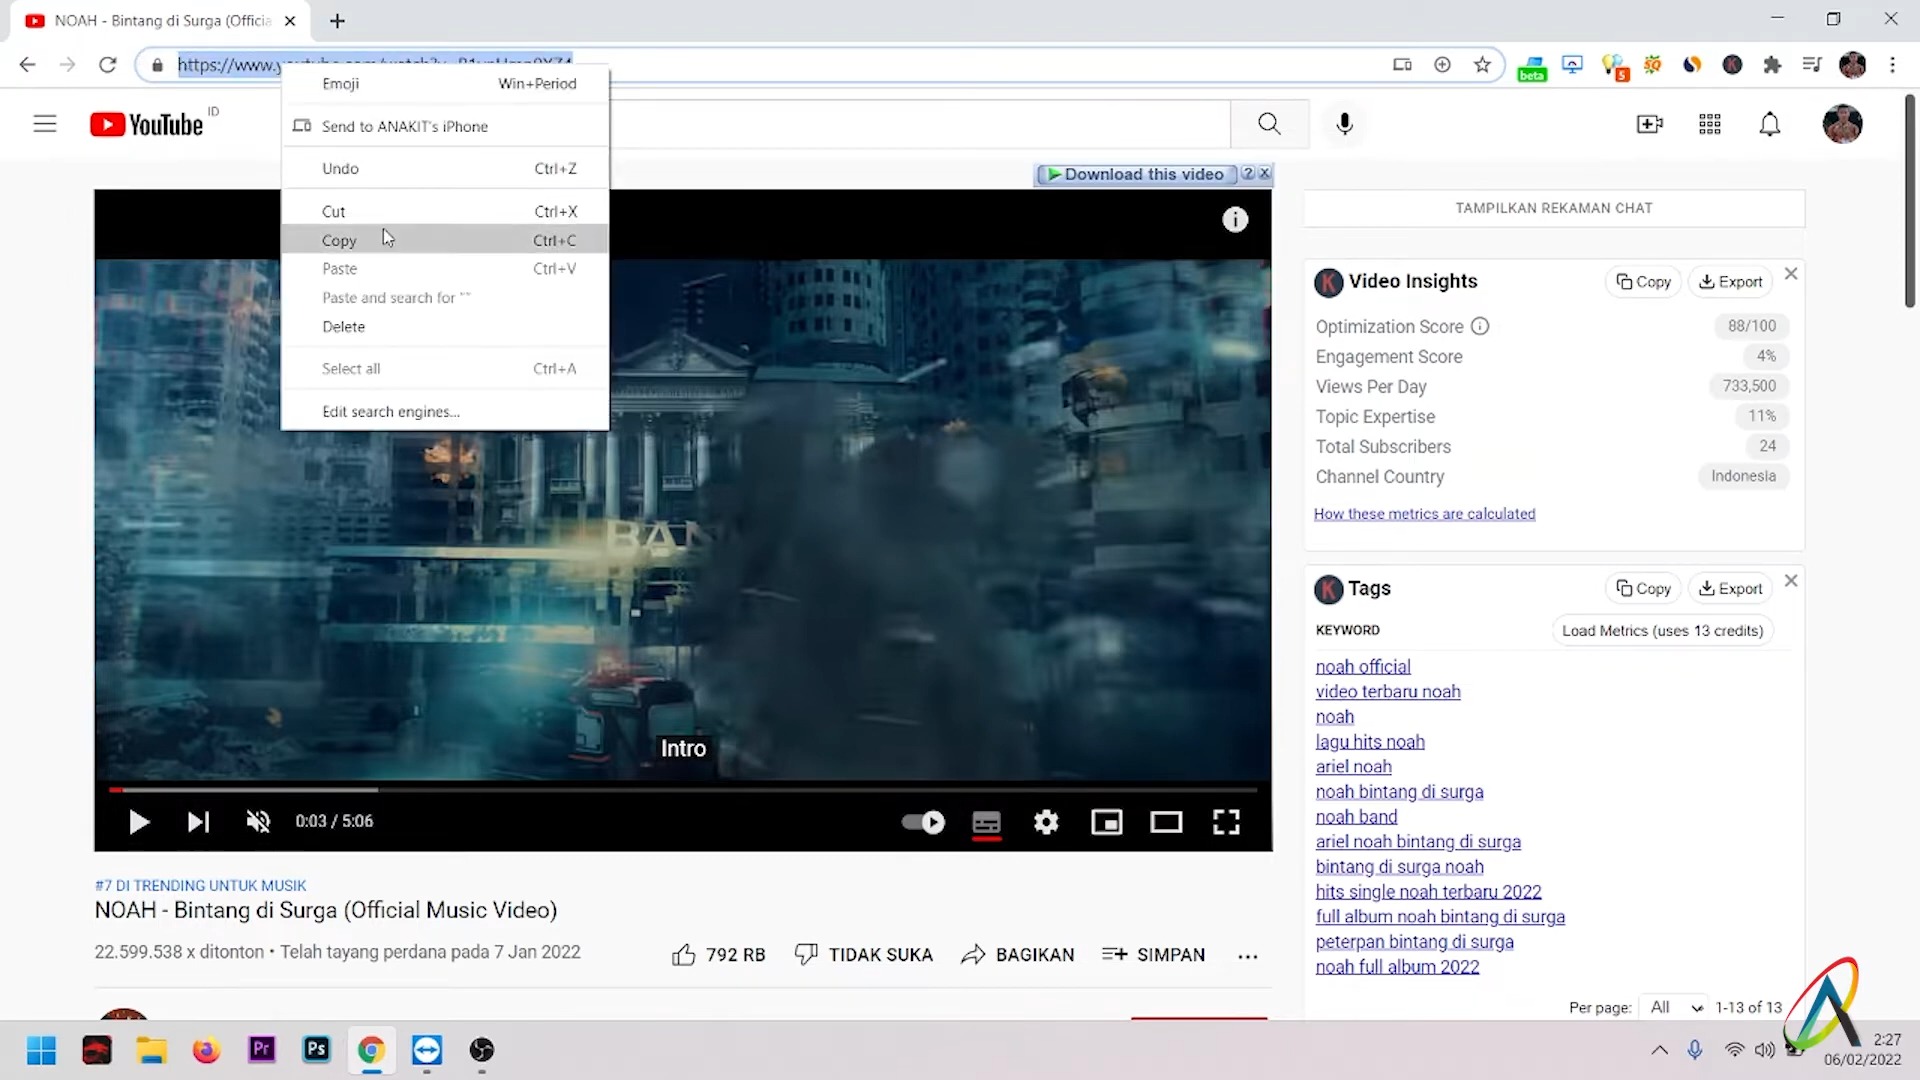
Task: Reload the current page
Action: click(108, 65)
